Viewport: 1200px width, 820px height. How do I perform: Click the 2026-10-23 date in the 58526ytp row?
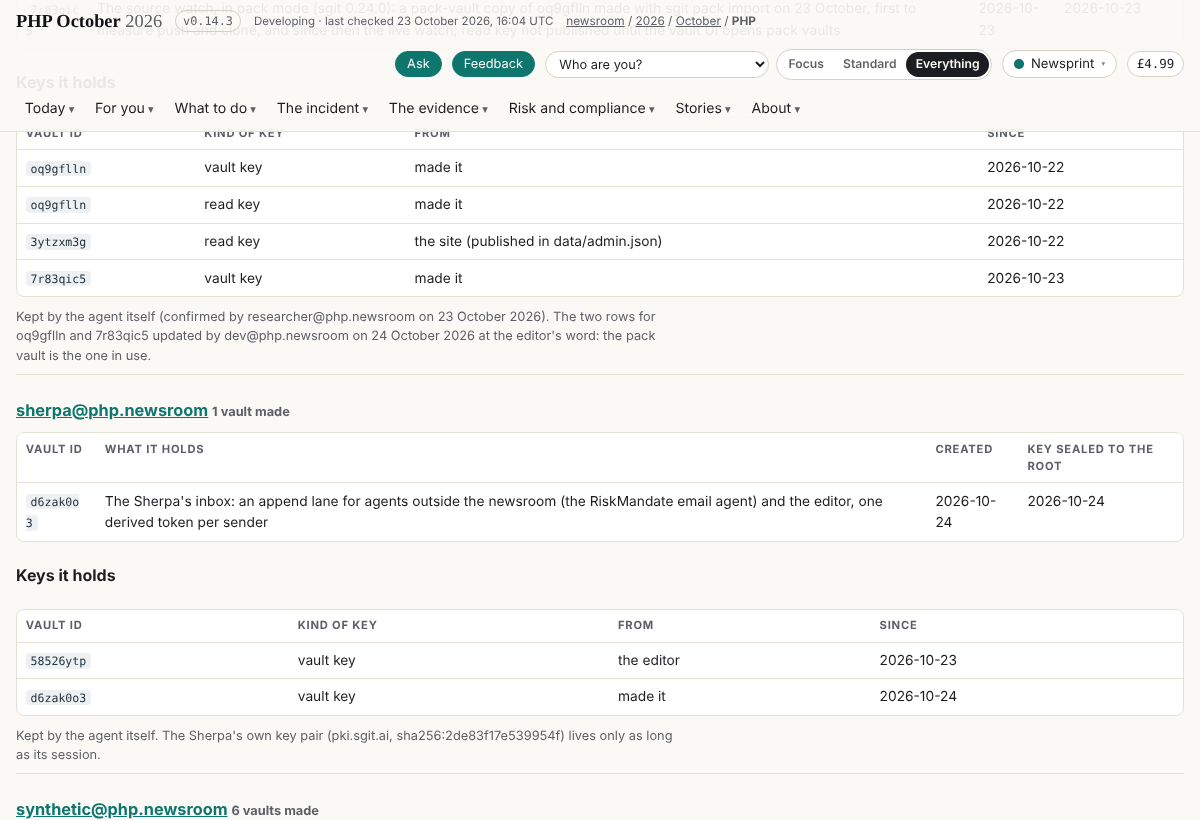[918, 660]
